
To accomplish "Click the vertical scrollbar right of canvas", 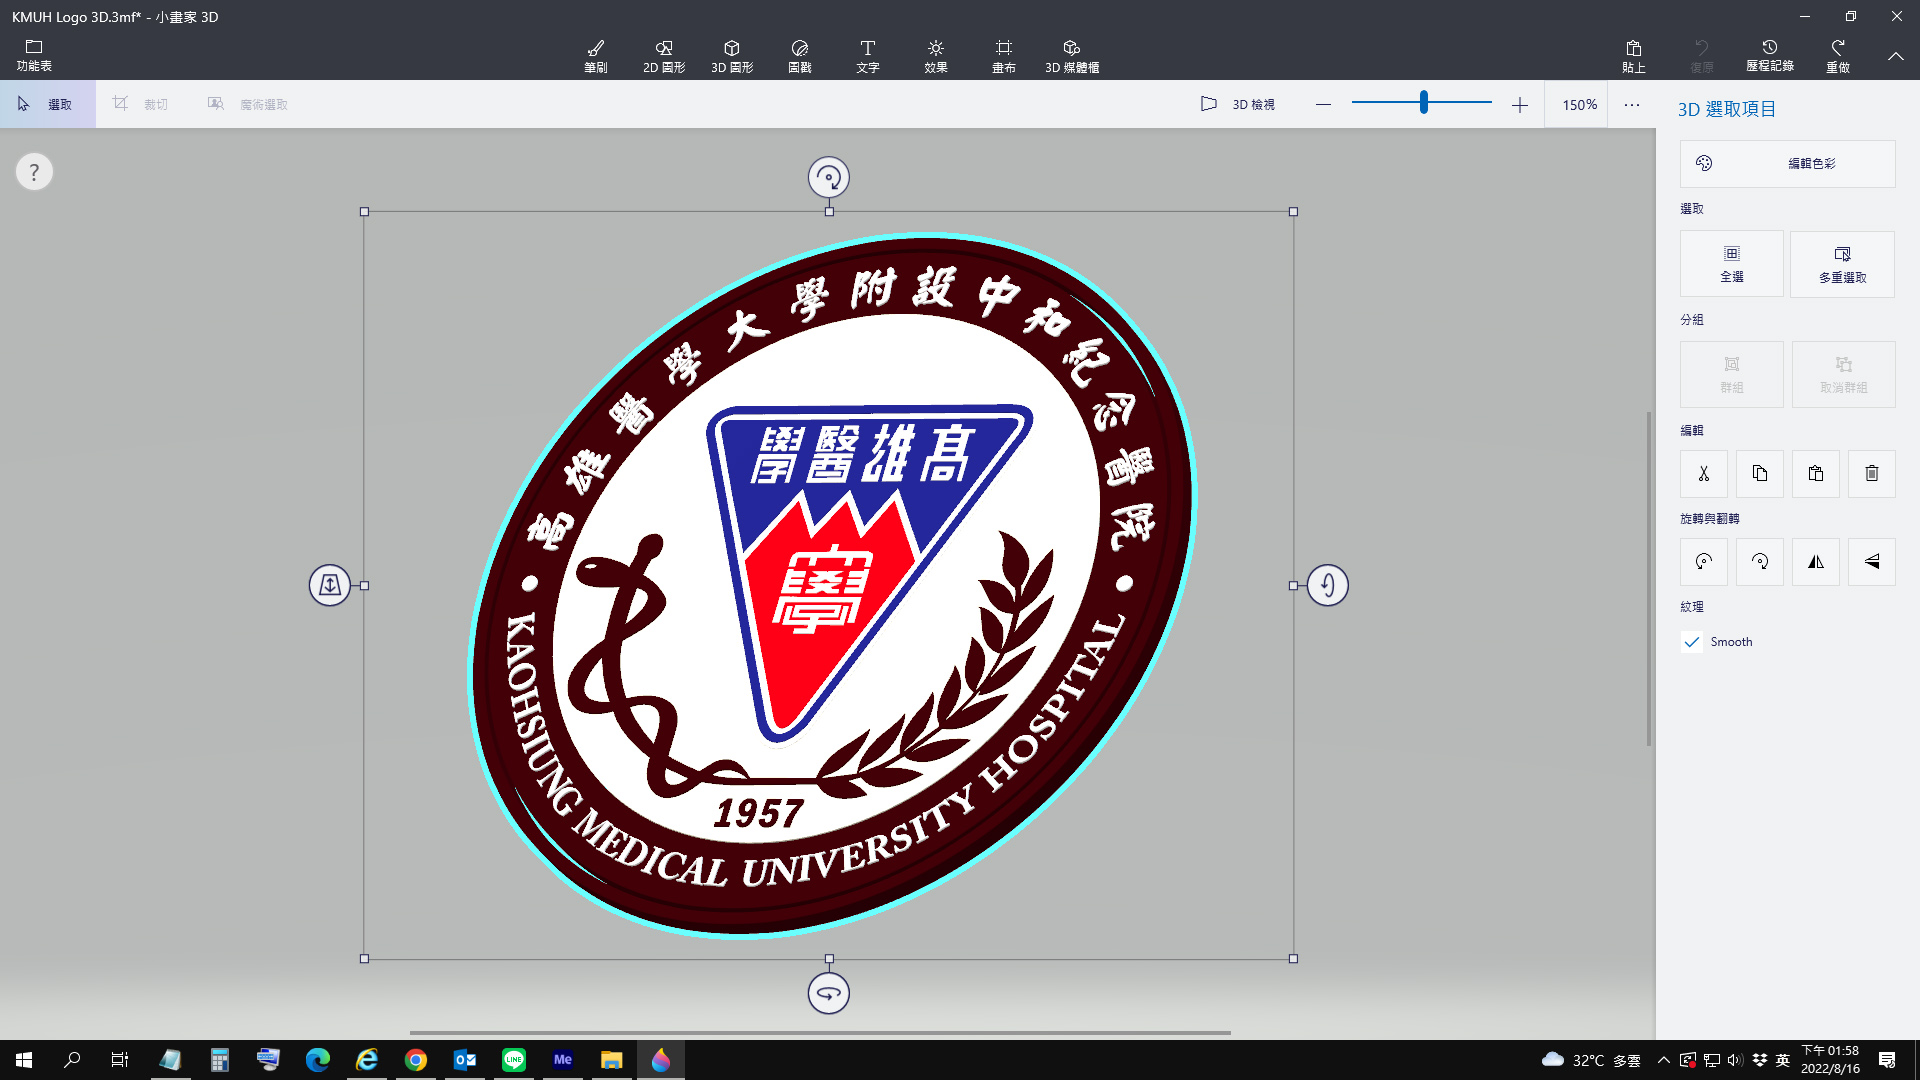I will coord(1649,578).
